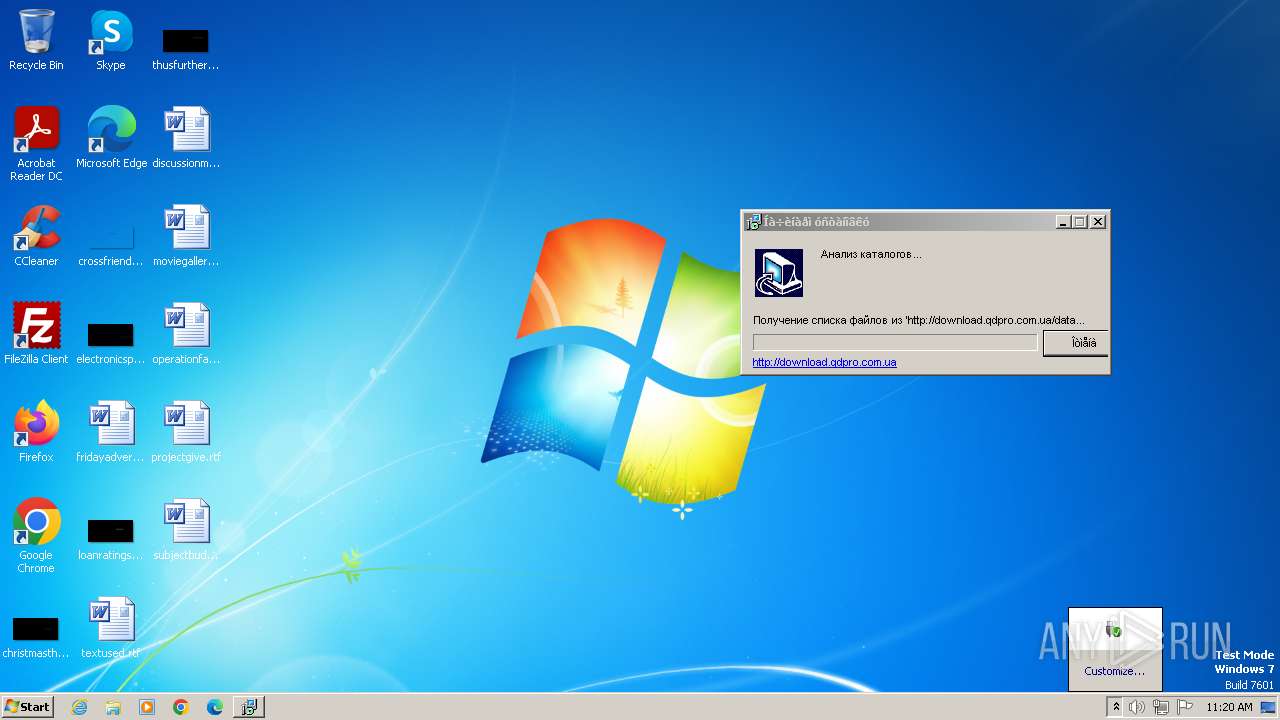The width and height of the screenshot is (1280, 720).
Task: Open the volume speaker tray icon
Action: (x=1137, y=707)
